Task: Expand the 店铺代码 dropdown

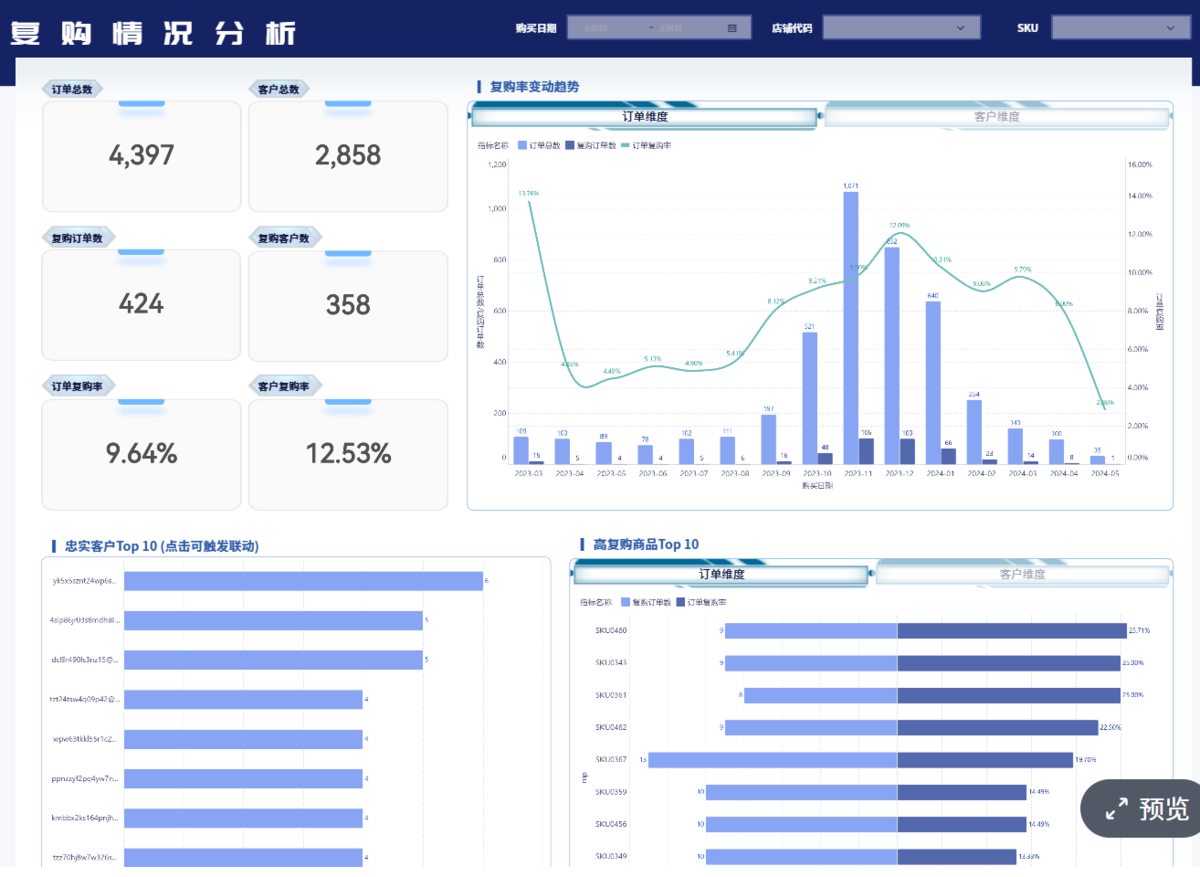Action: coord(901,28)
